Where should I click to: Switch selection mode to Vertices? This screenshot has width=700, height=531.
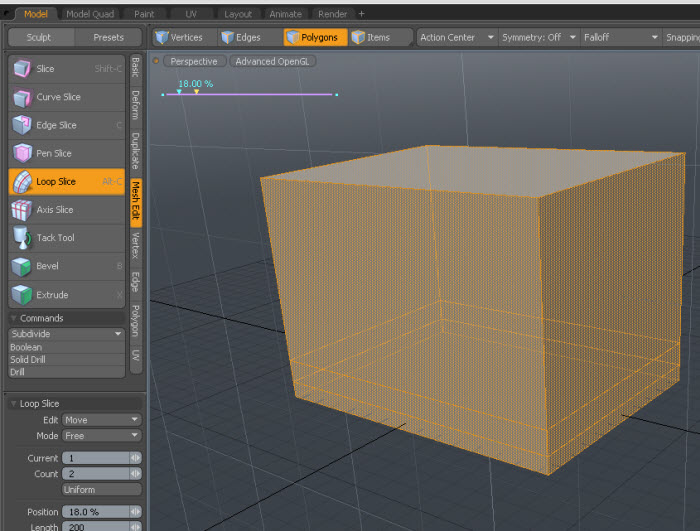point(178,37)
